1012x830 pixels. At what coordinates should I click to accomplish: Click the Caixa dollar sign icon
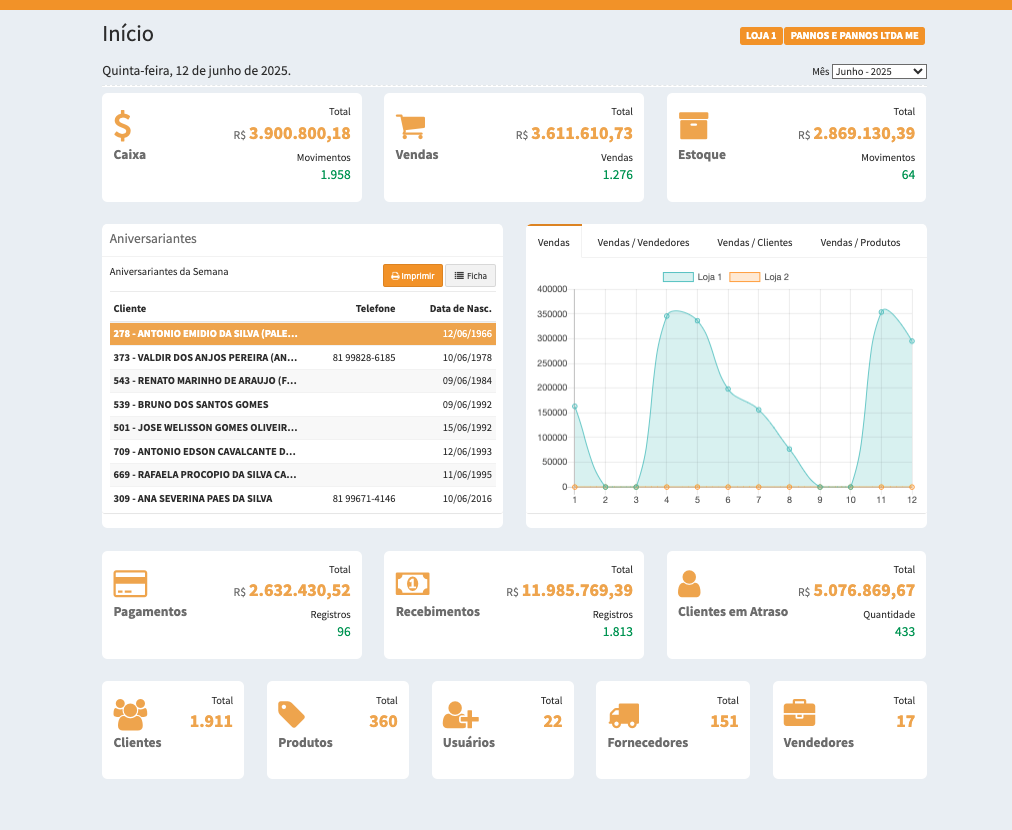point(122,126)
